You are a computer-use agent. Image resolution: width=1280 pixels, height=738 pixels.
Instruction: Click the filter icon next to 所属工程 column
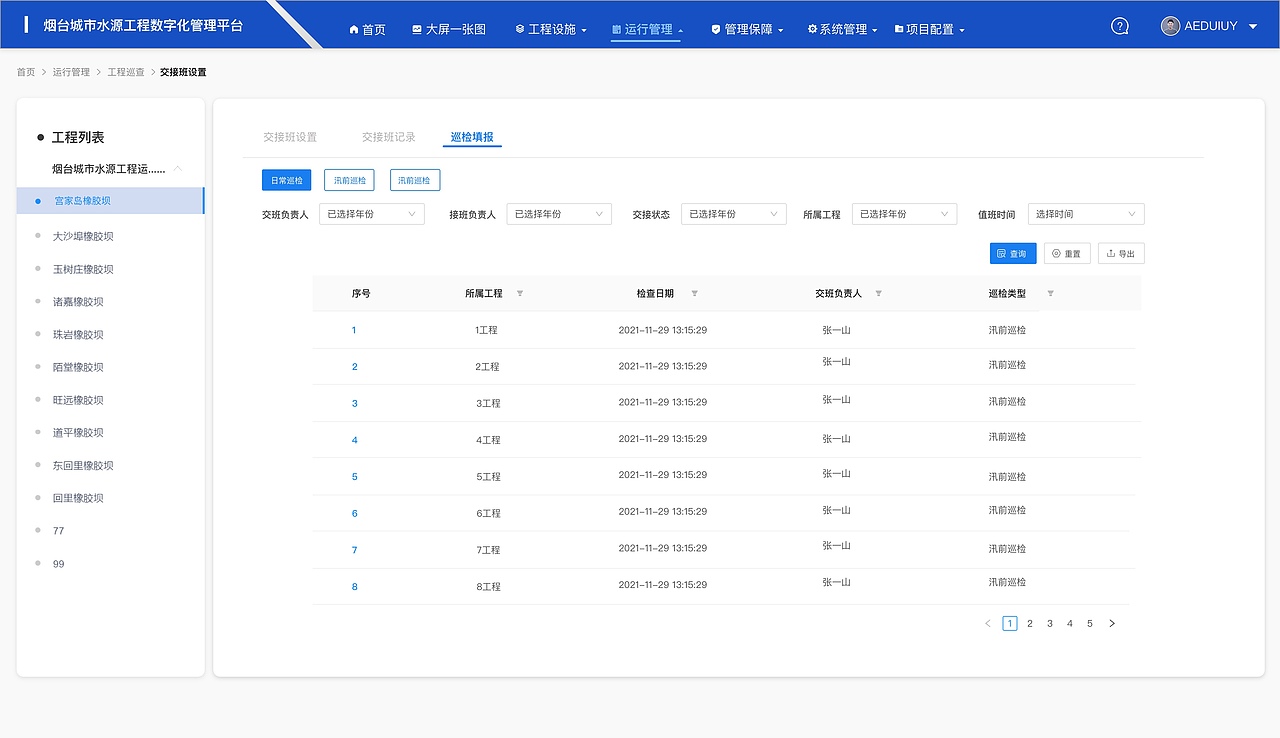519,294
